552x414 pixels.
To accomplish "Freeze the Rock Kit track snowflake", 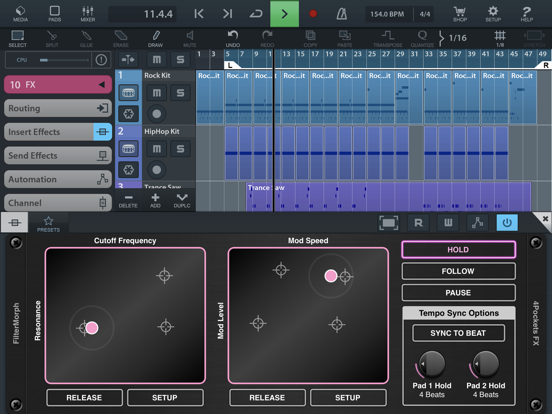I will click(x=128, y=114).
